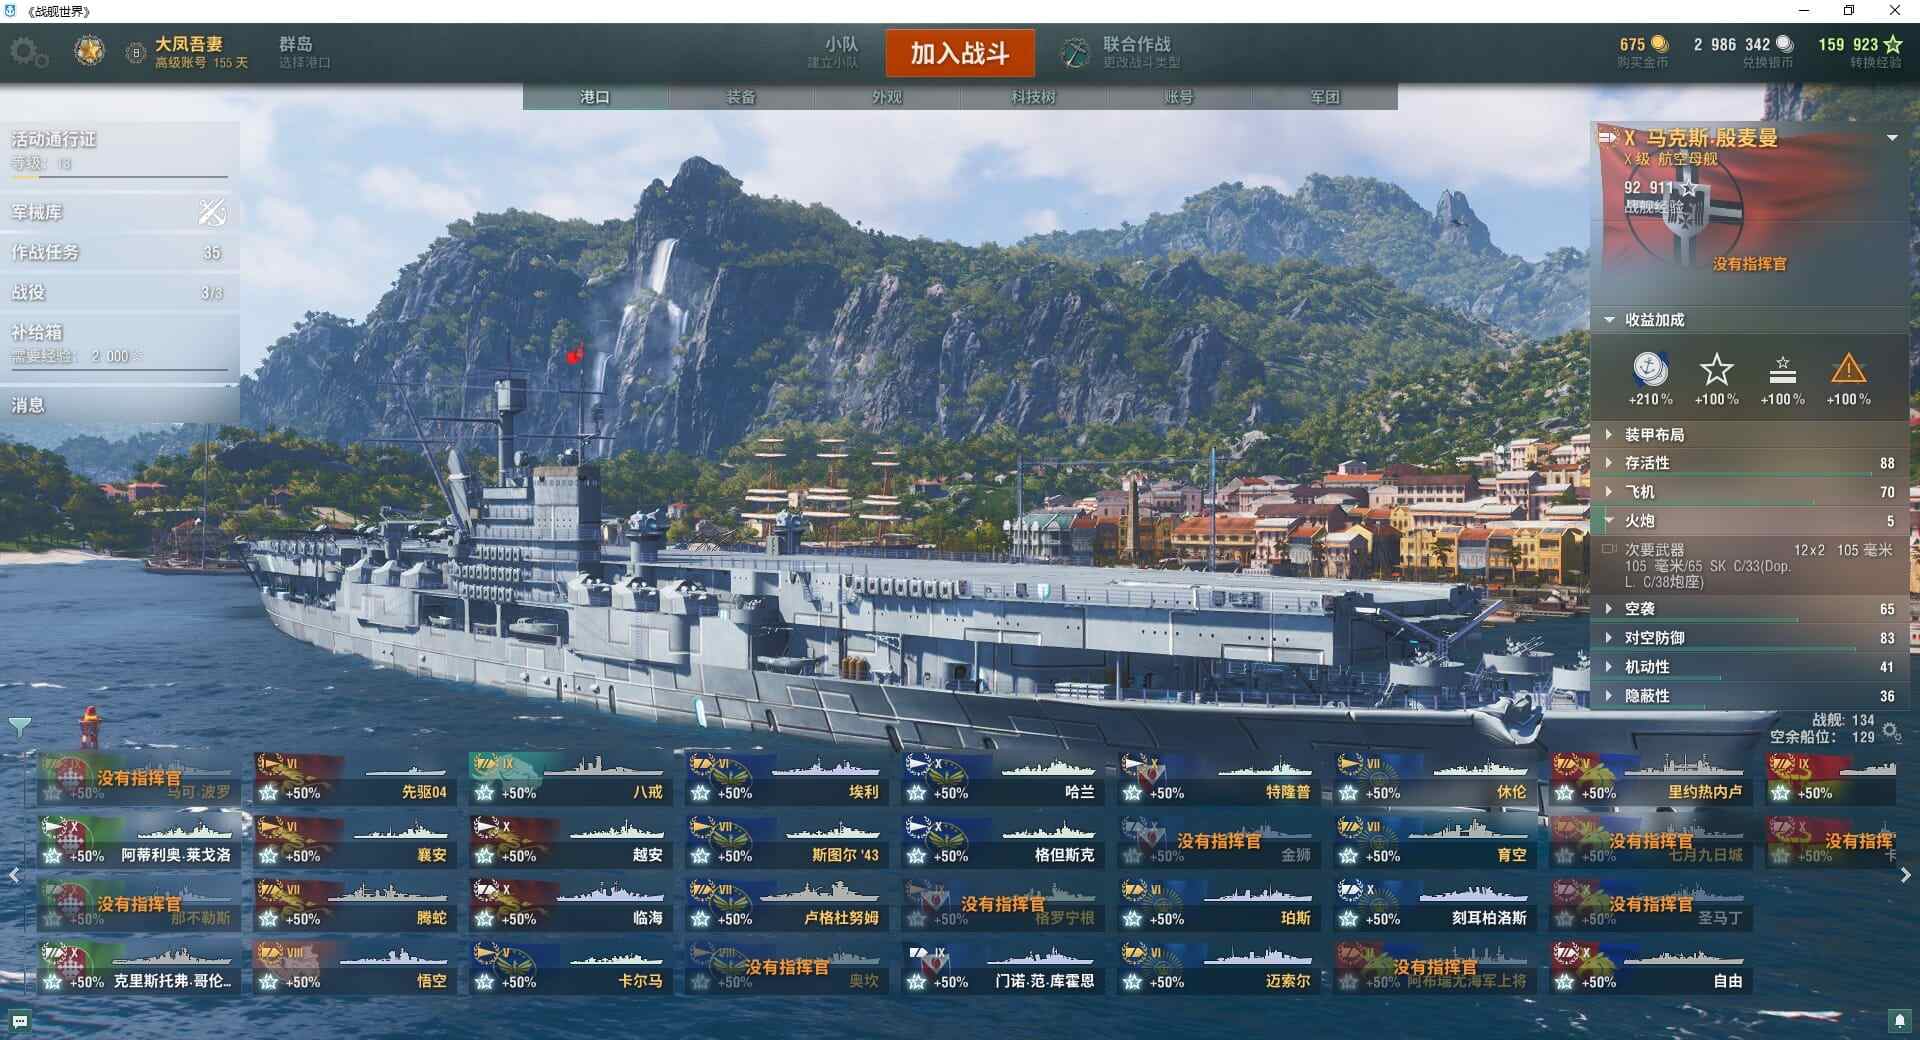Open the 军械库 panel entry

point(120,212)
